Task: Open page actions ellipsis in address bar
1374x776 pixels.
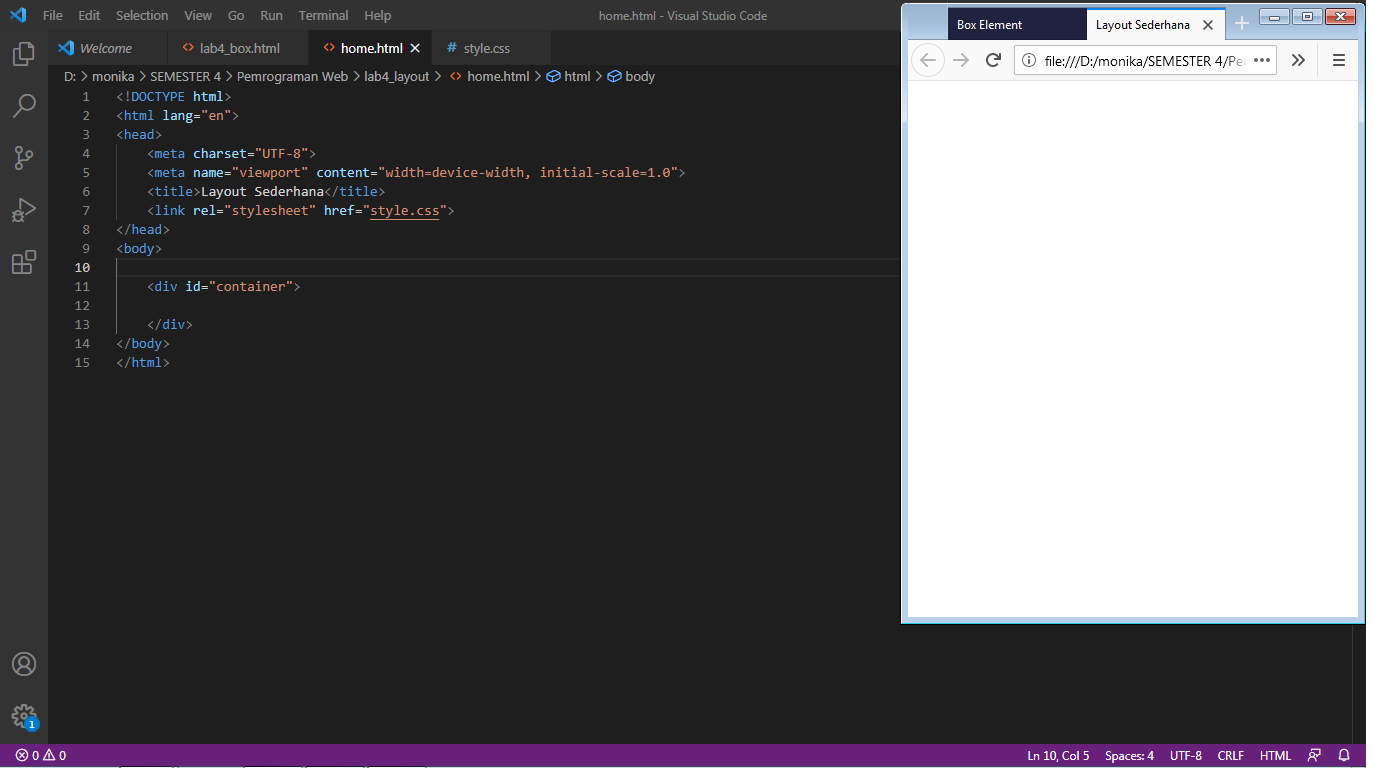Action: [x=1262, y=60]
